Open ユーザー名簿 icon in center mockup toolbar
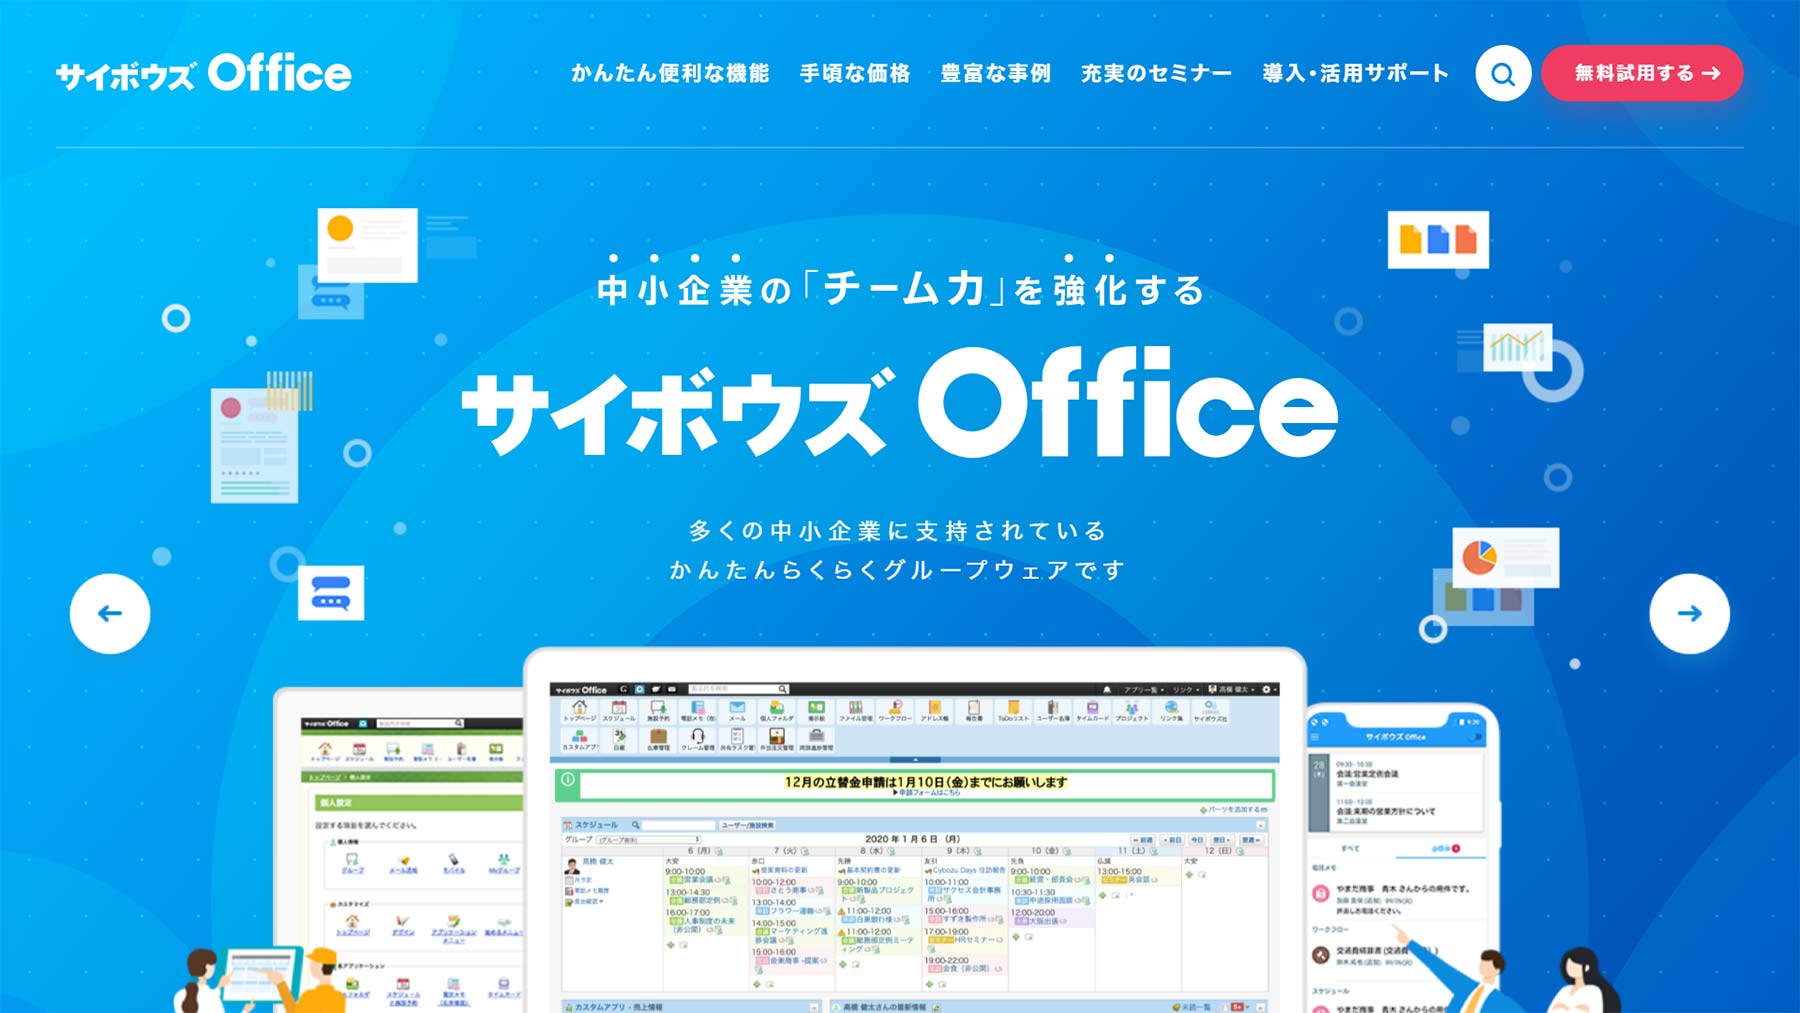This screenshot has width=1800, height=1013. click(1053, 710)
